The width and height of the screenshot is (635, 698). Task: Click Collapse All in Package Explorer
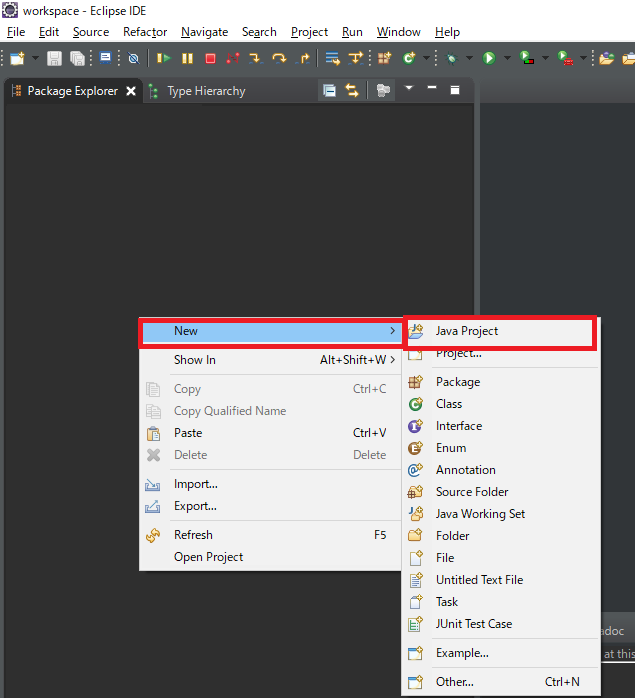click(x=330, y=90)
